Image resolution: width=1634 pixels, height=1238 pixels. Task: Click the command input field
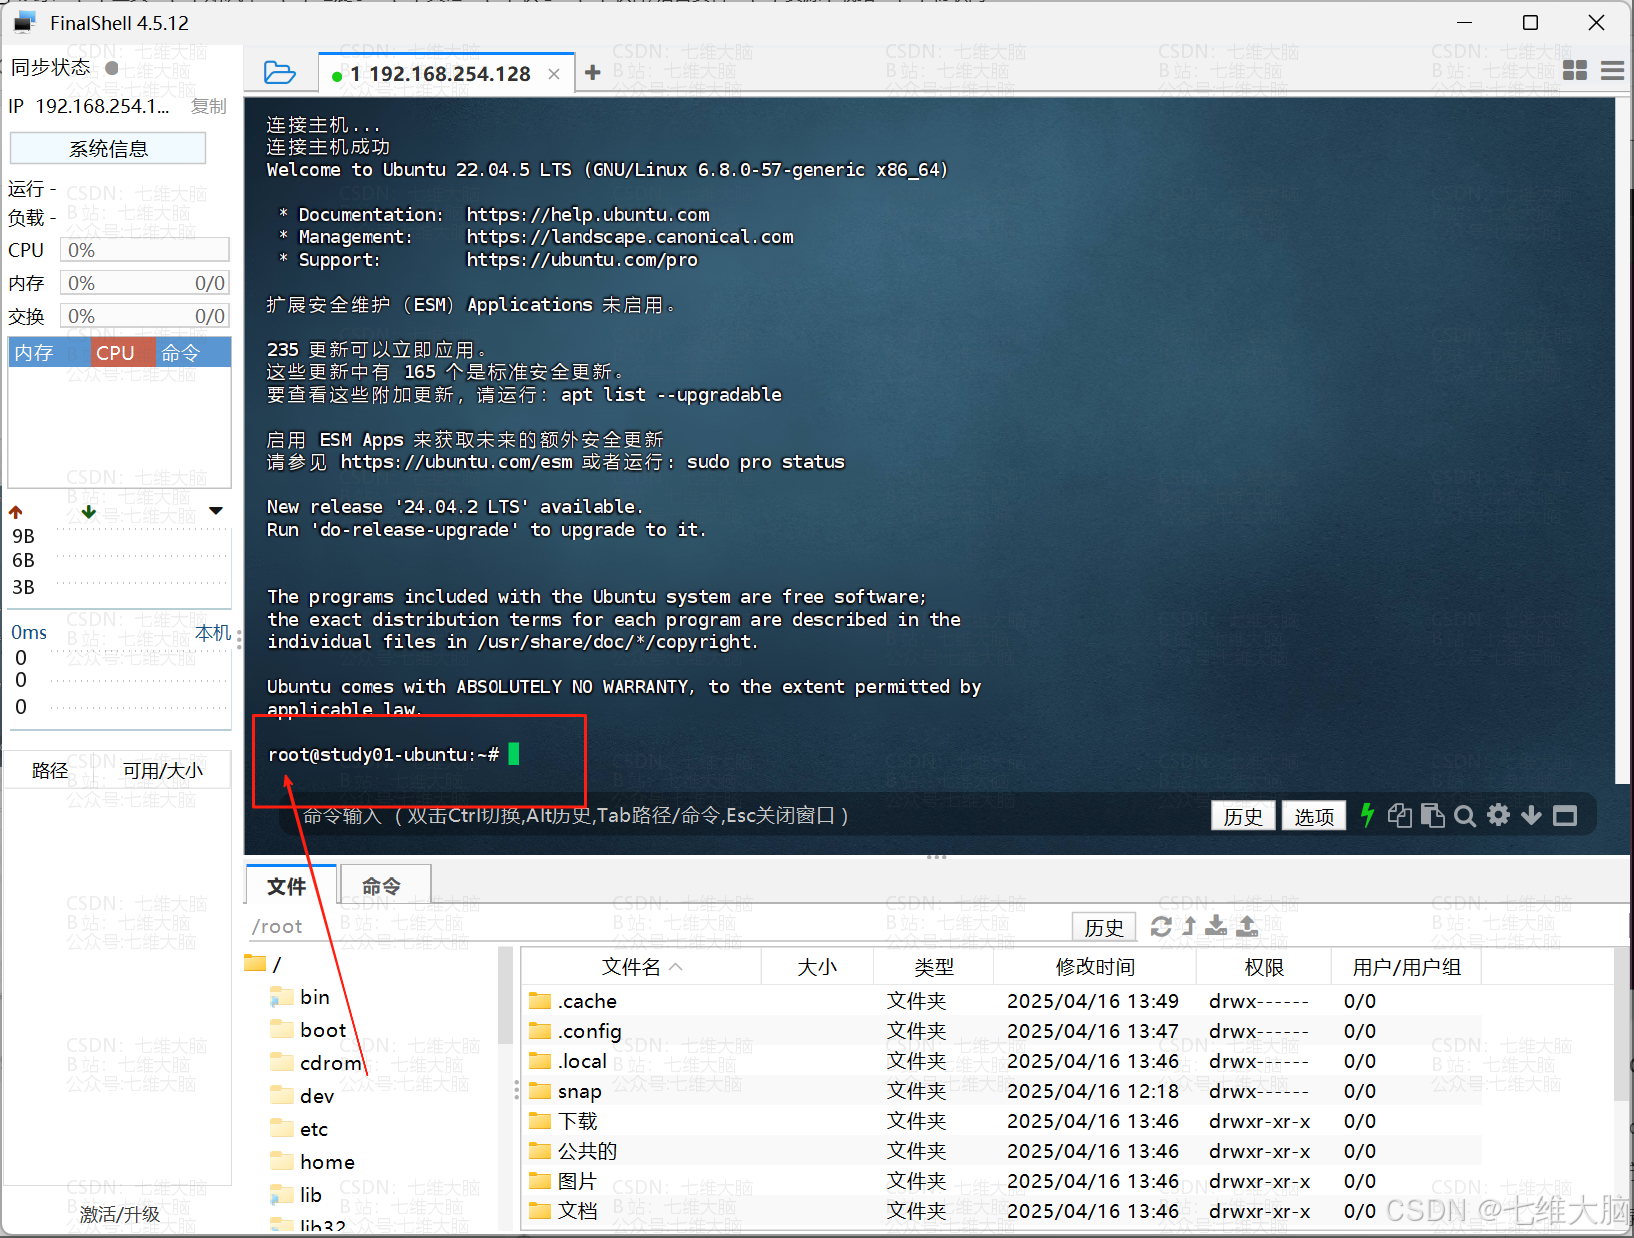point(740,816)
